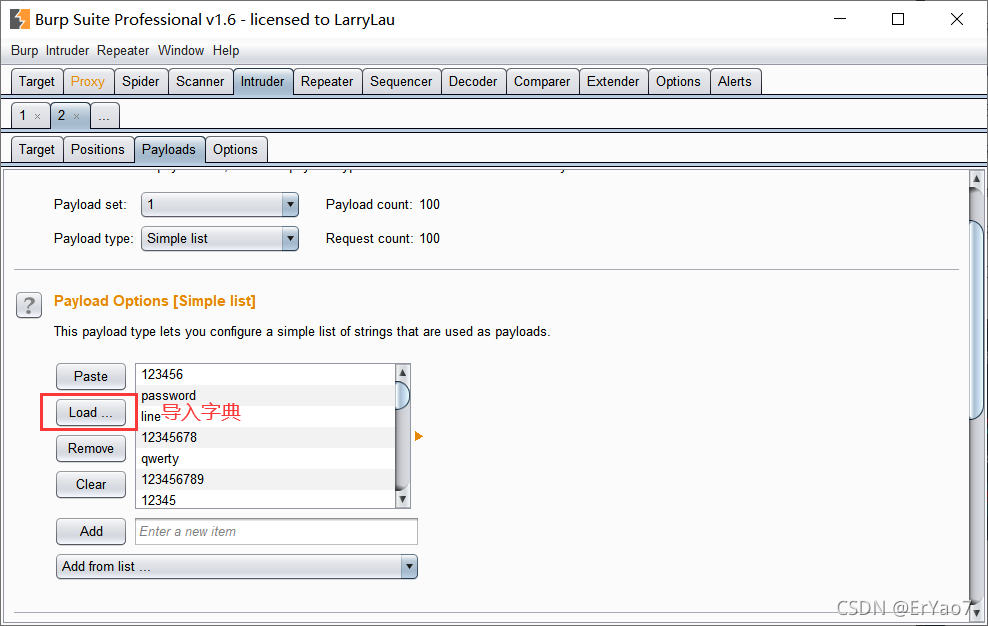Select payload item 123456789

click(265, 479)
